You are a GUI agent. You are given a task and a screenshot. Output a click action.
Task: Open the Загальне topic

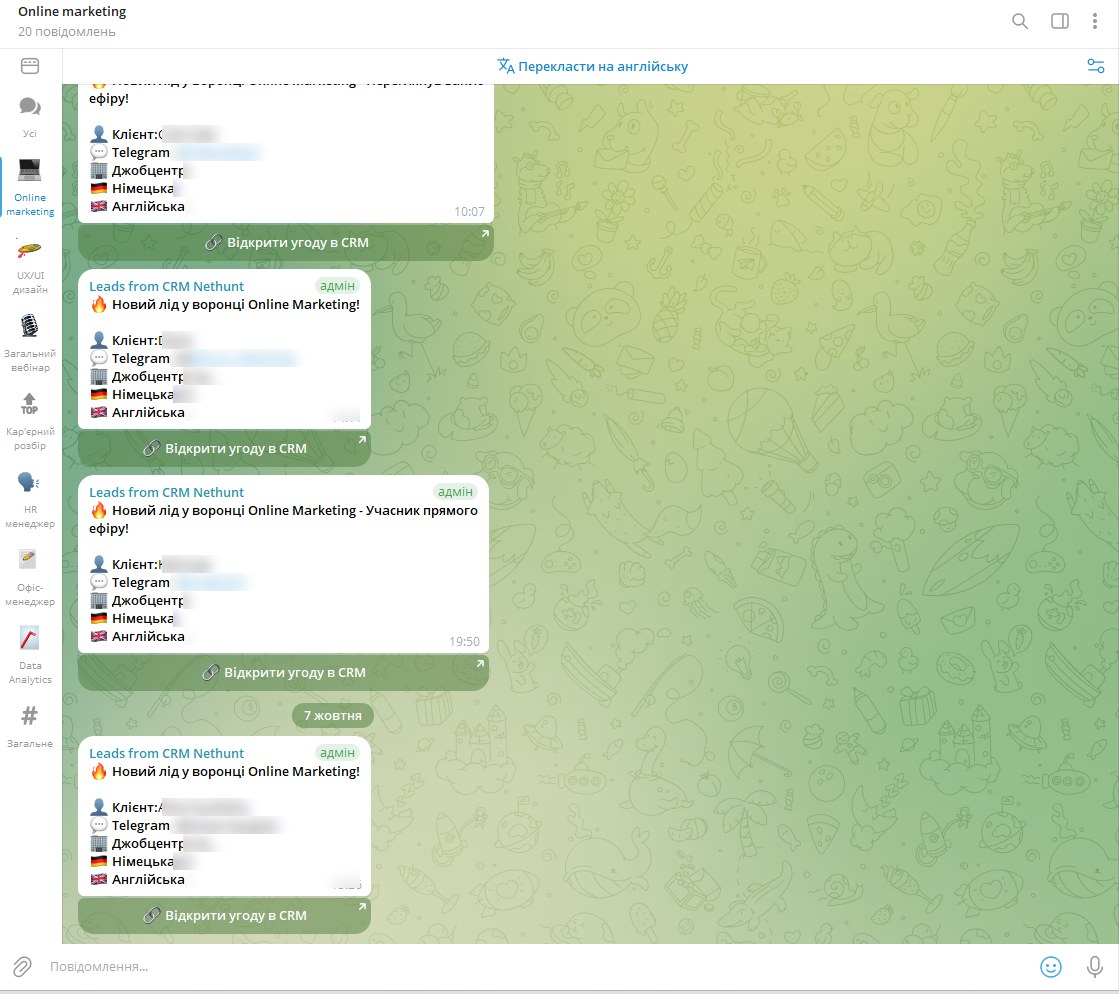click(x=30, y=726)
